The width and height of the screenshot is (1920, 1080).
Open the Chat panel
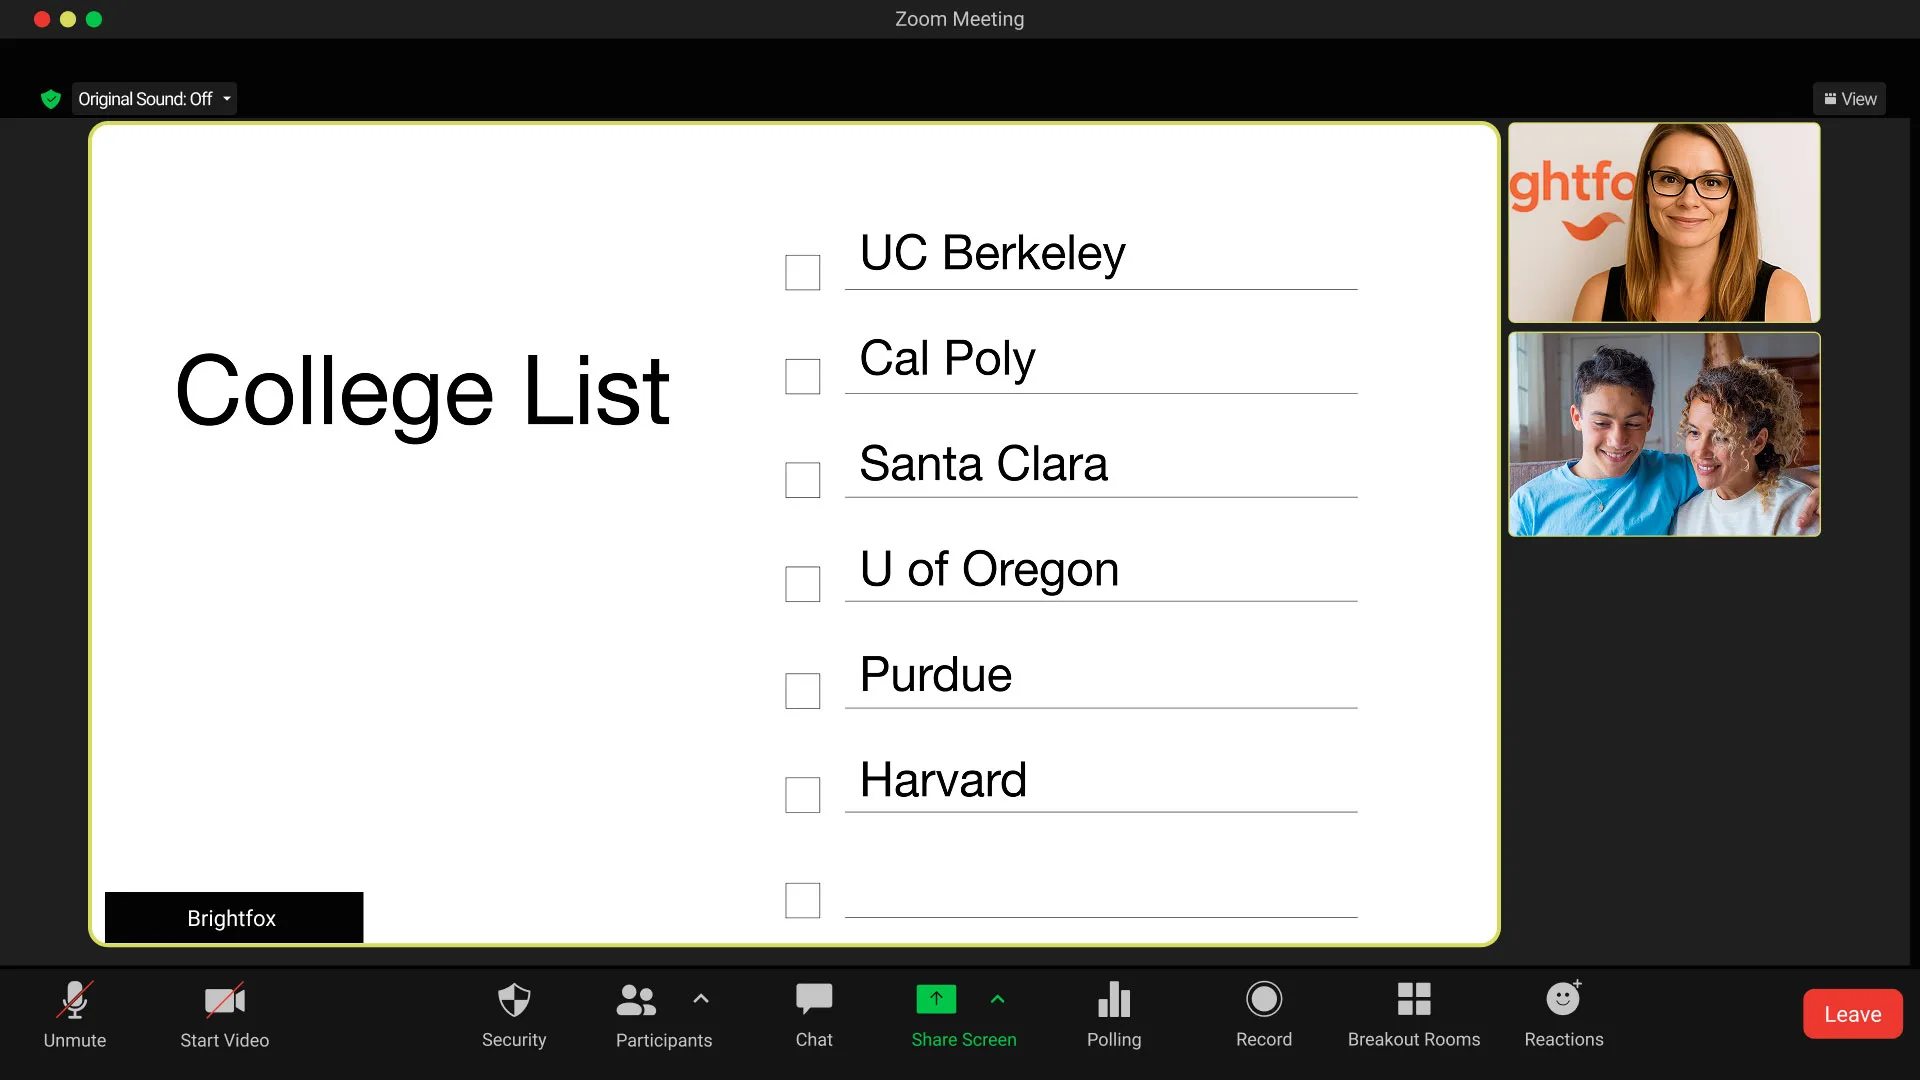tap(814, 1012)
